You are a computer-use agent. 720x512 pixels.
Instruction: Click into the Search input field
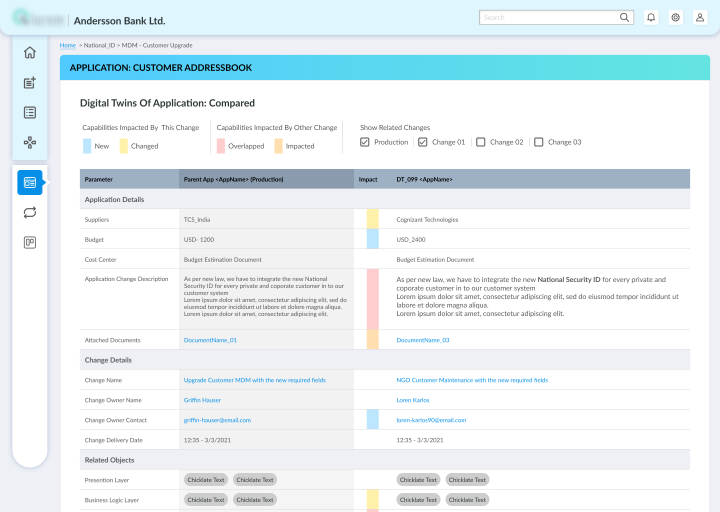(545, 18)
